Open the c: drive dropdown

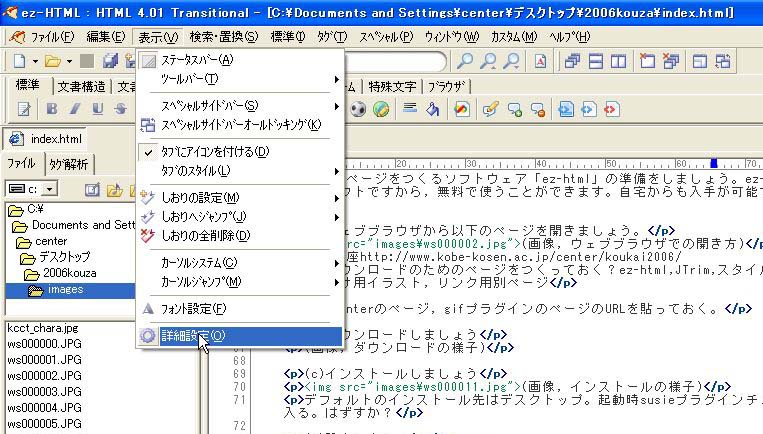pyautogui.click(x=50, y=189)
